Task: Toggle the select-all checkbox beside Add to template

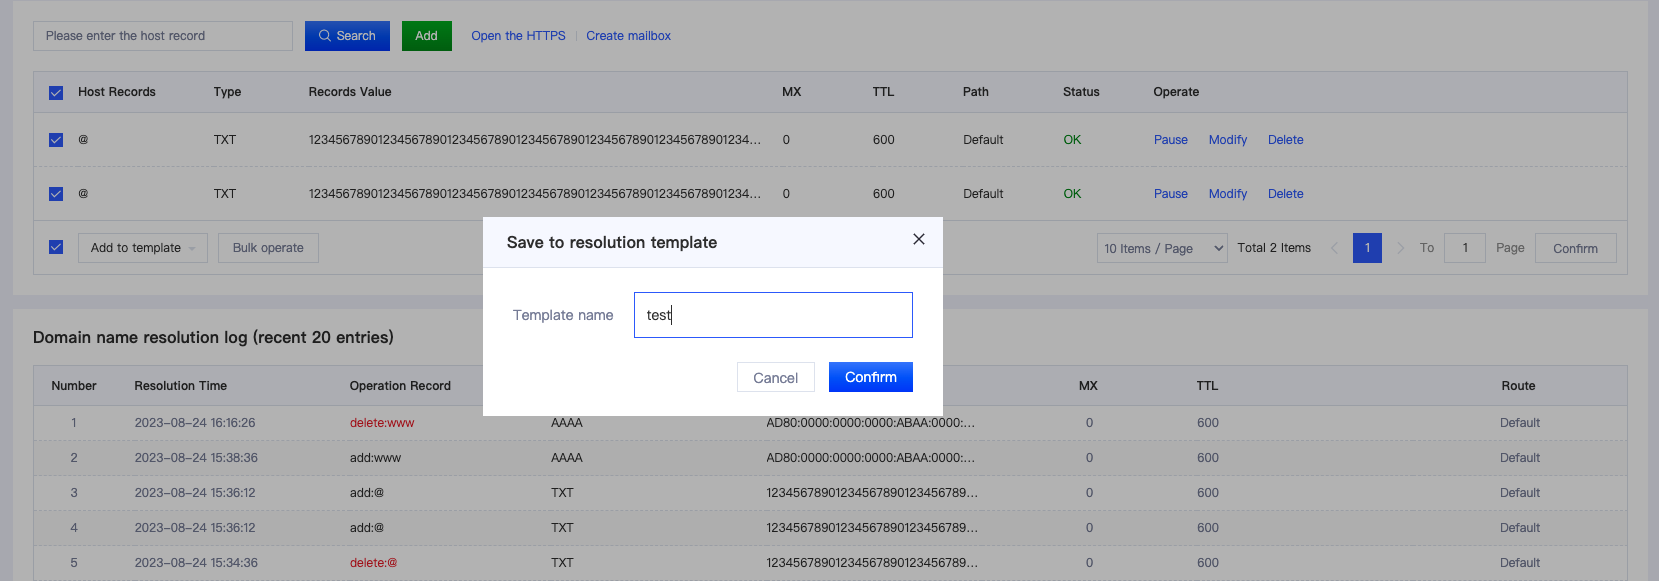Action: [56, 247]
